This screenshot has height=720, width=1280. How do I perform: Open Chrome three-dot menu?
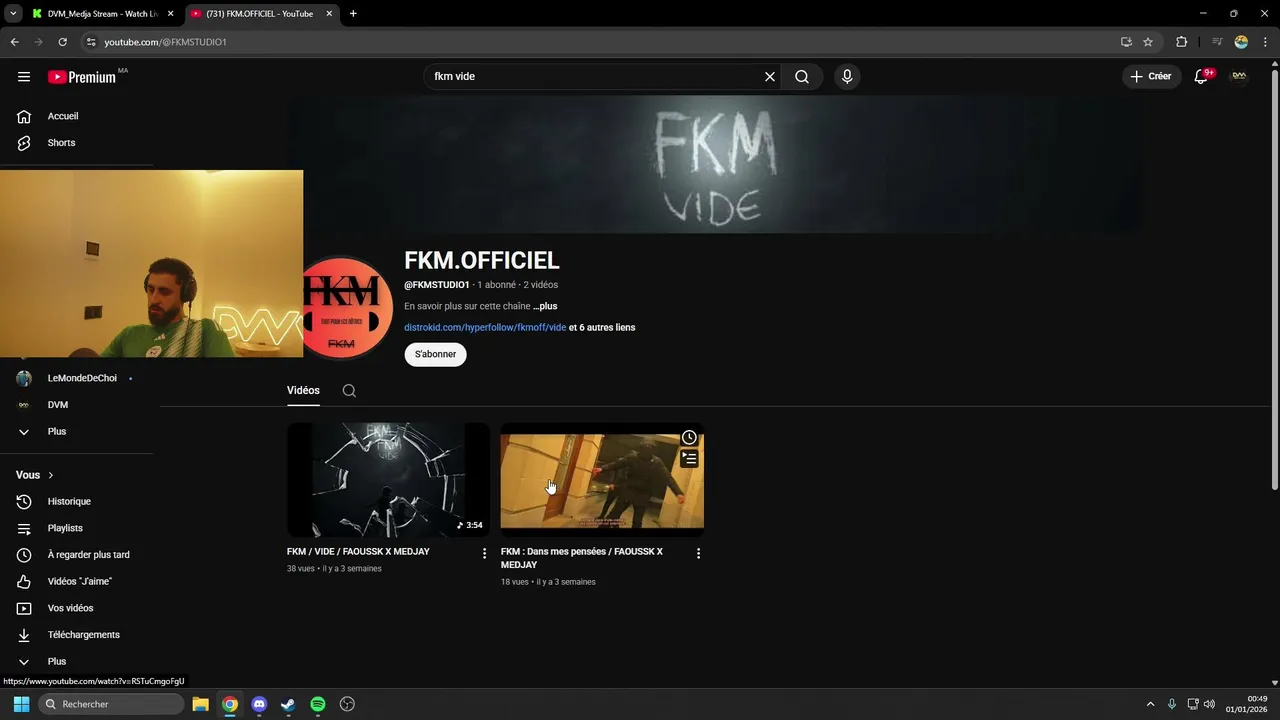[x=1266, y=42]
